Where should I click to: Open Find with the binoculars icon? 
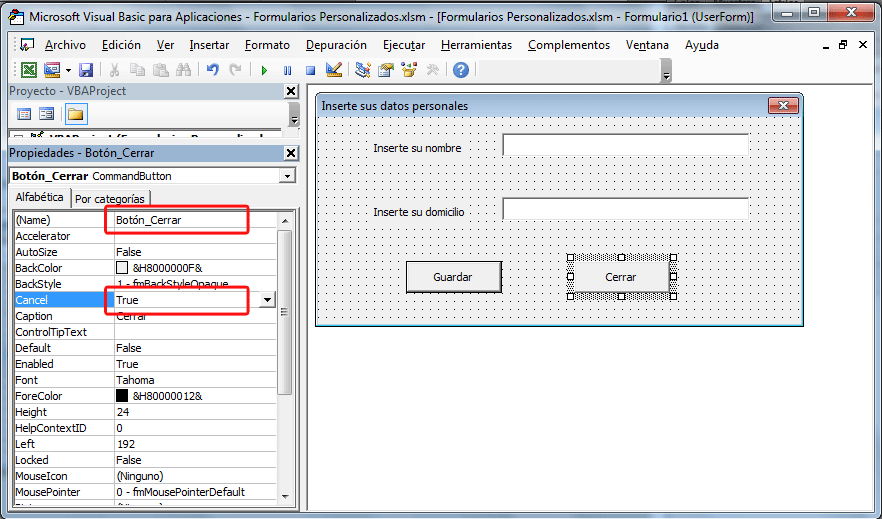pyautogui.click(x=183, y=70)
